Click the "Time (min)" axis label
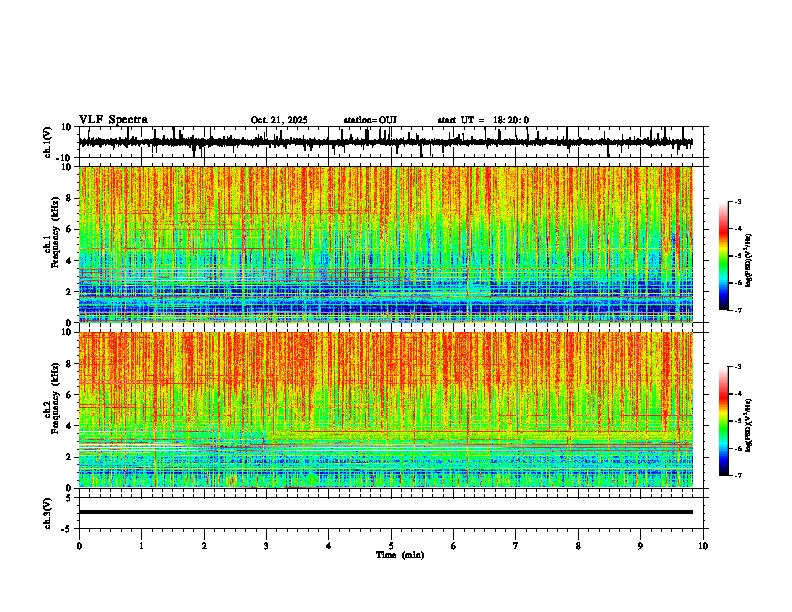This screenshot has width=792, height=612. click(400, 555)
